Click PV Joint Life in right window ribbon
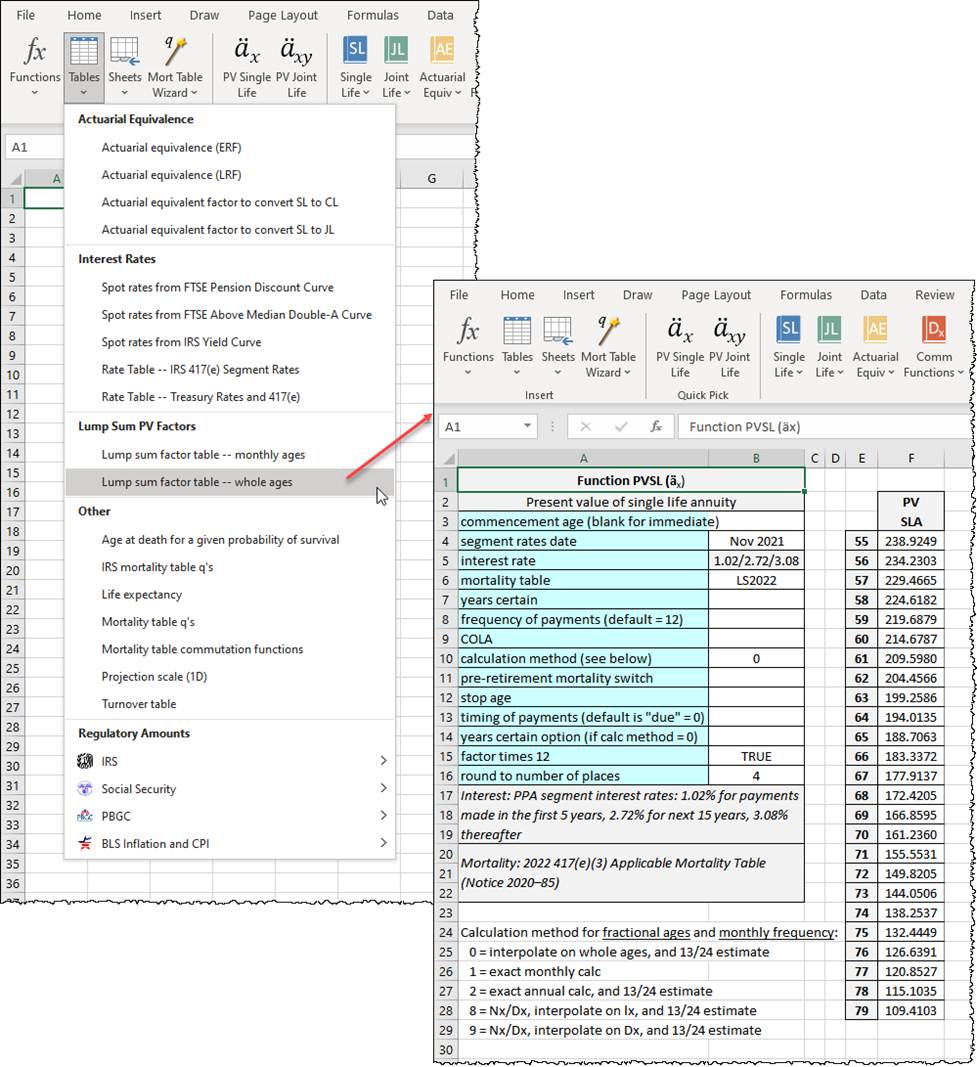977x1067 pixels. click(730, 346)
